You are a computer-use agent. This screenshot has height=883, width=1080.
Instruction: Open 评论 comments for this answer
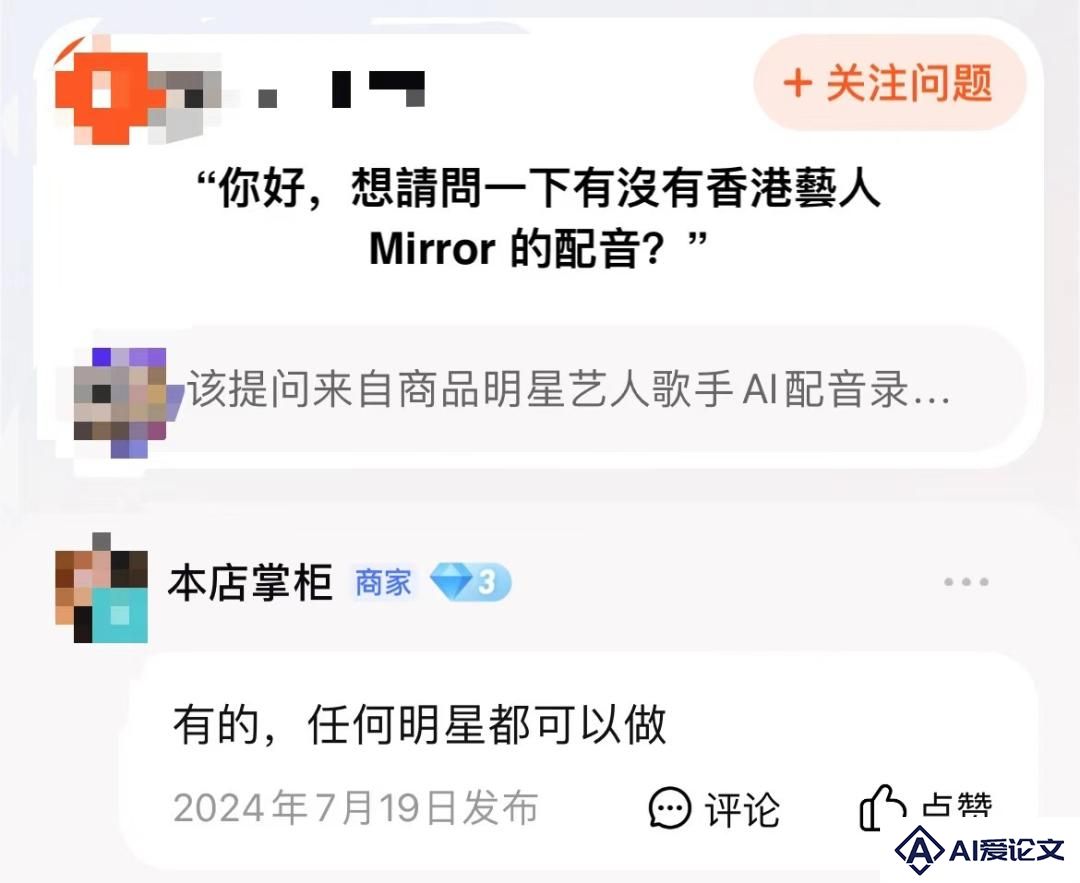742,809
